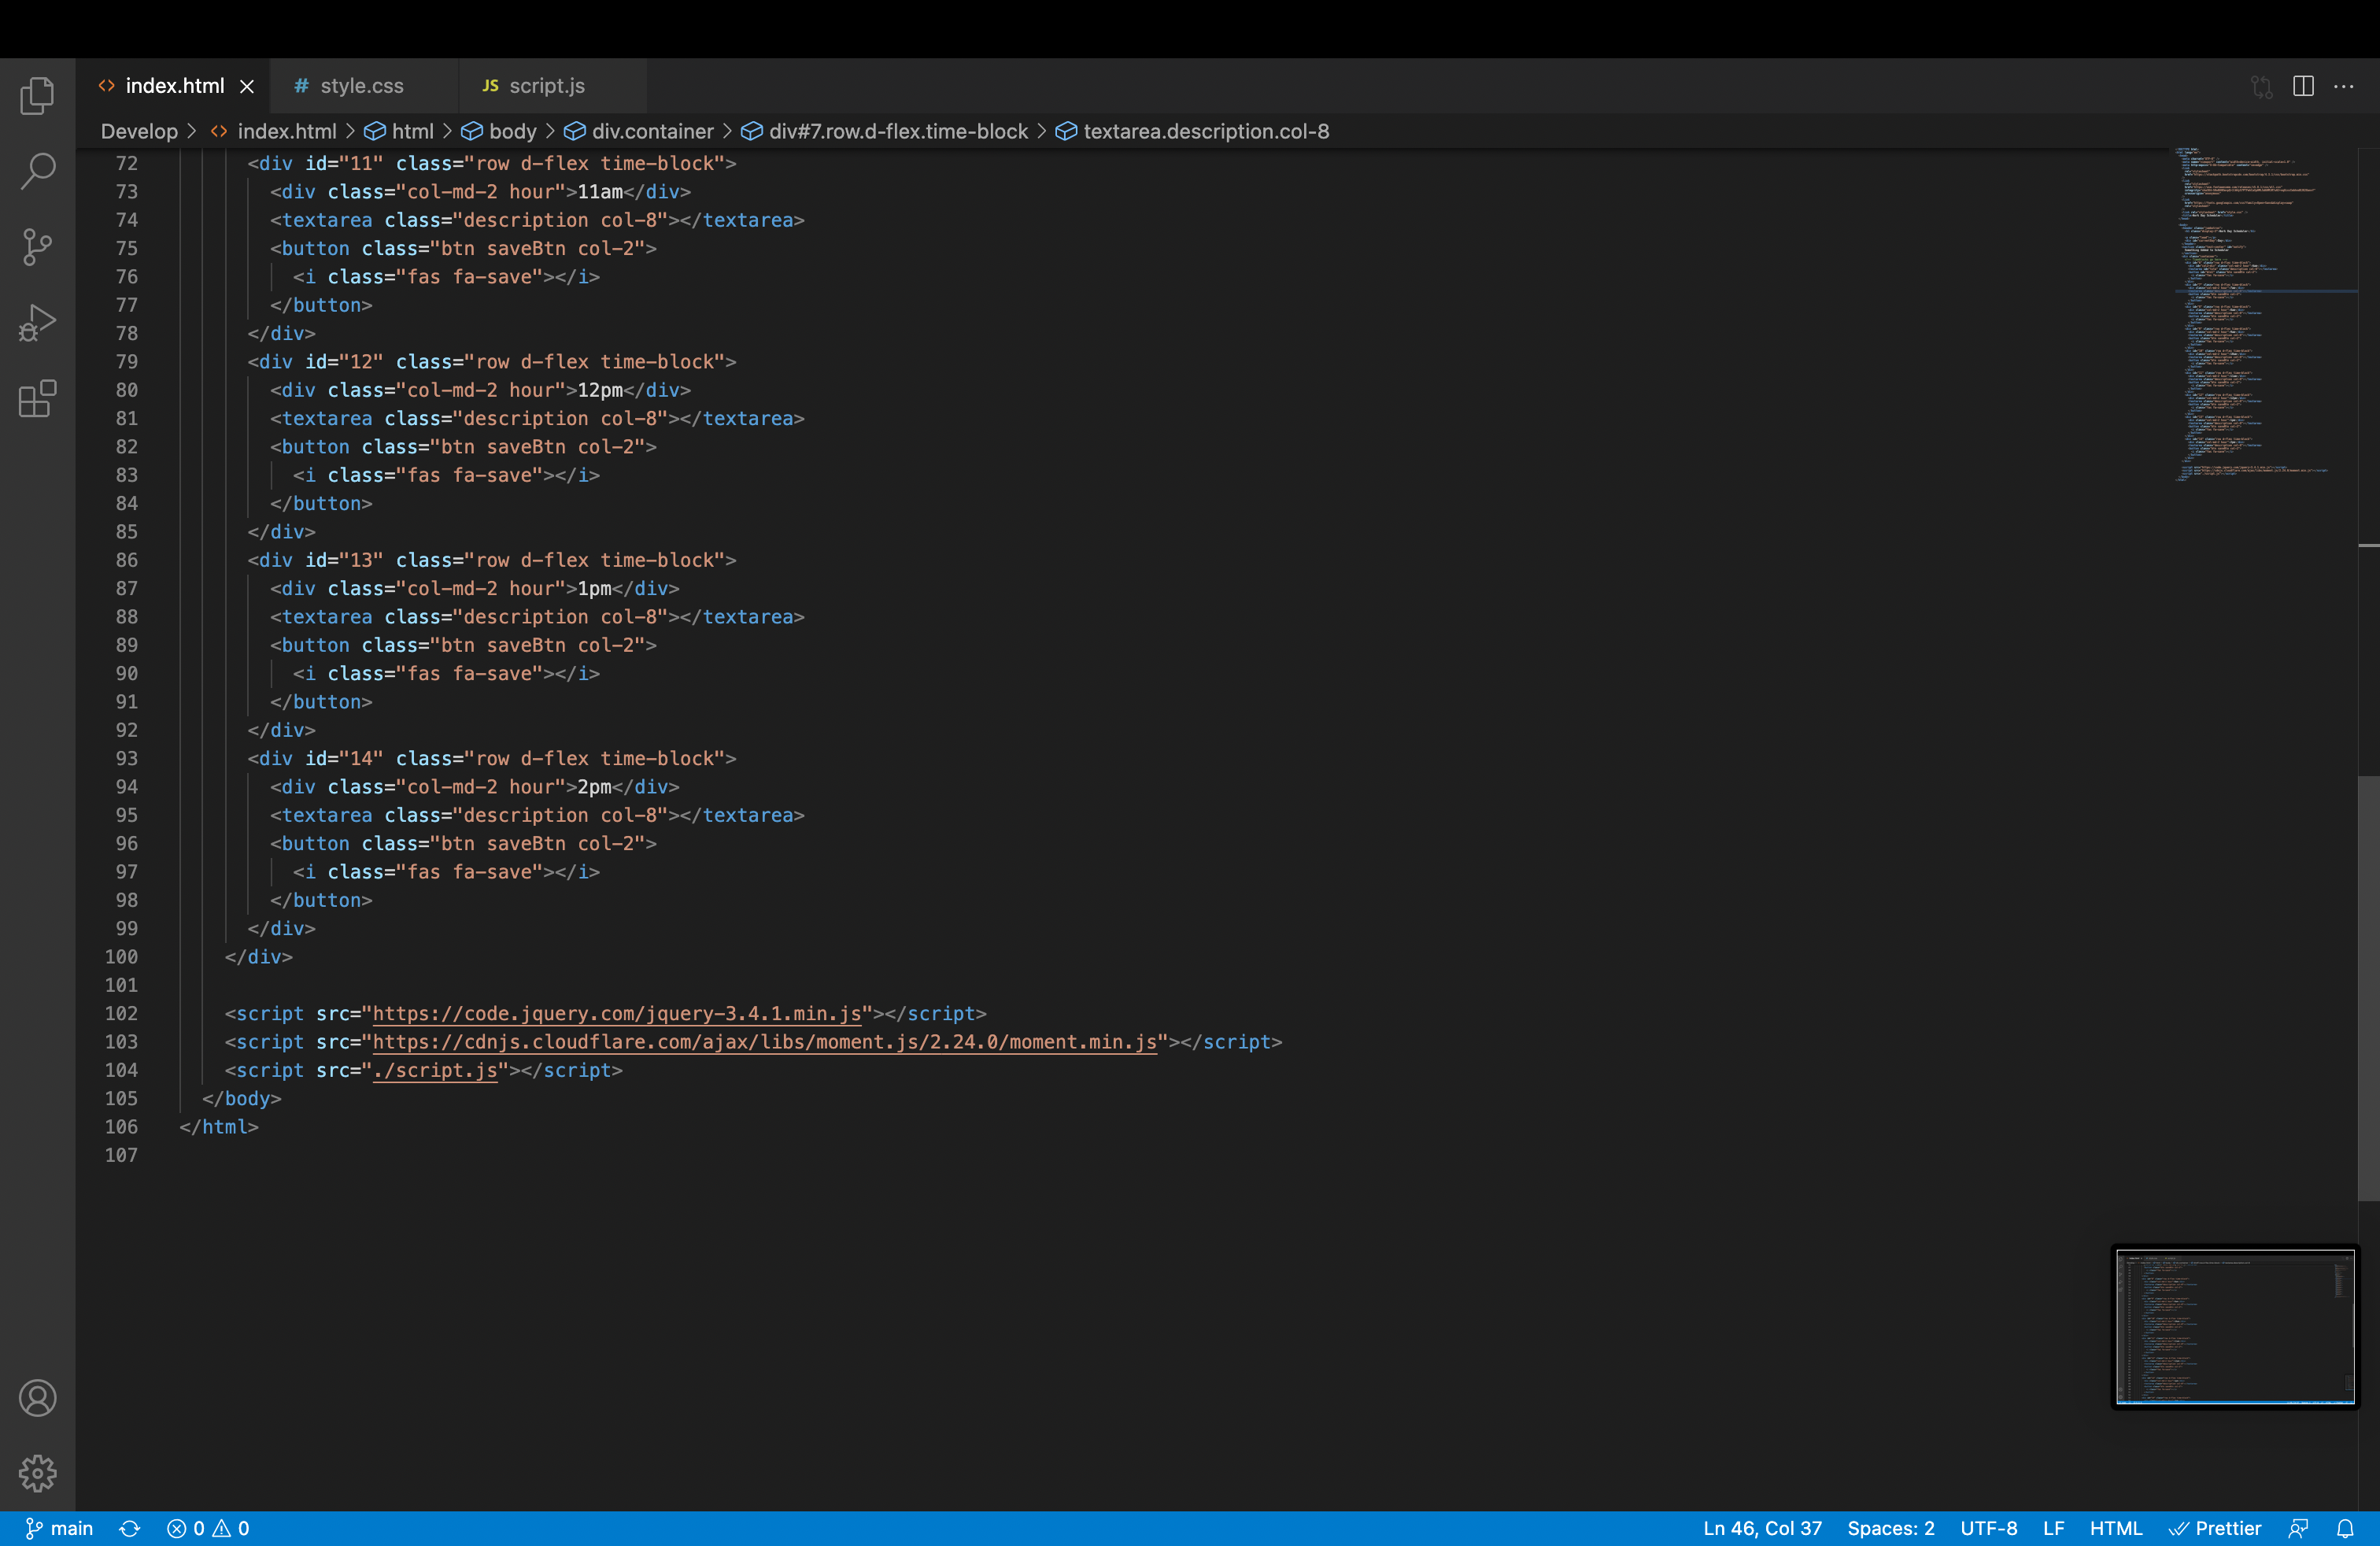Click the main branch indicator

point(59,1528)
